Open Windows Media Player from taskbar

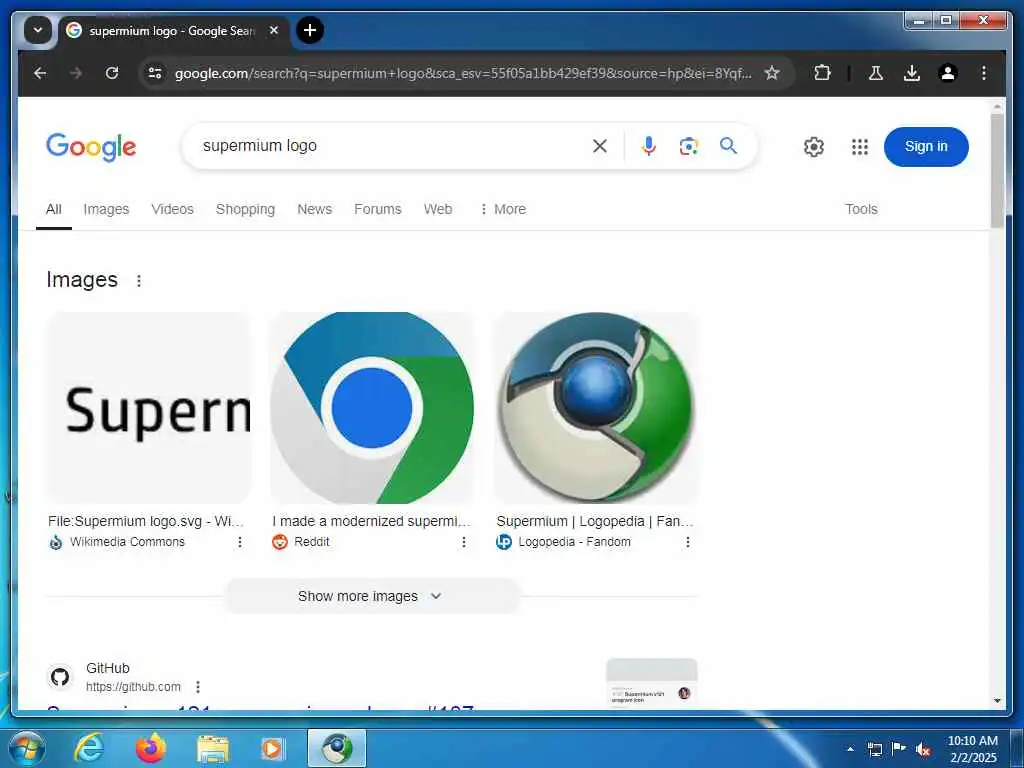(272, 748)
